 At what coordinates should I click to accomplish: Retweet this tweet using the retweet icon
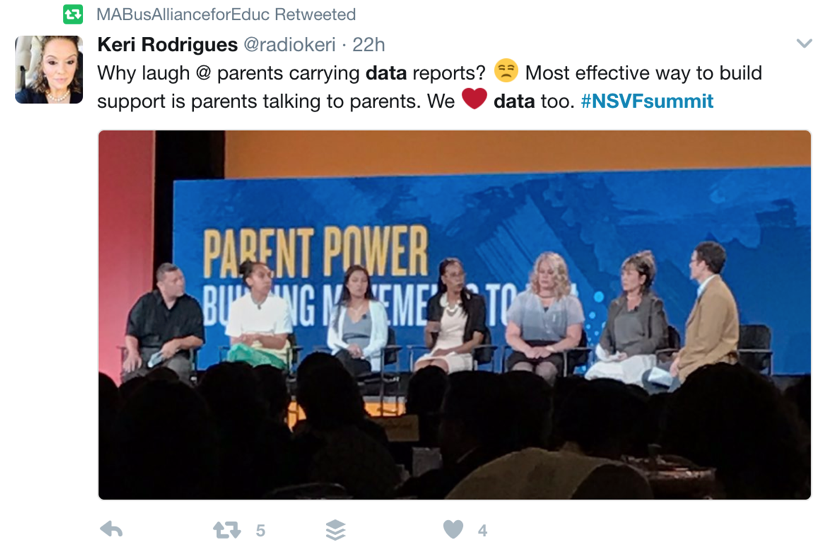pos(227,530)
